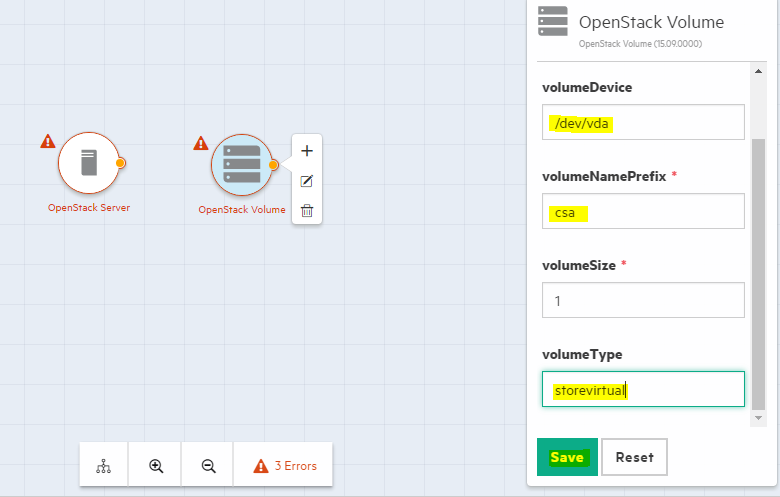Click the properties panel scrollbar thumb
780x497 pixels.
(x=758, y=275)
